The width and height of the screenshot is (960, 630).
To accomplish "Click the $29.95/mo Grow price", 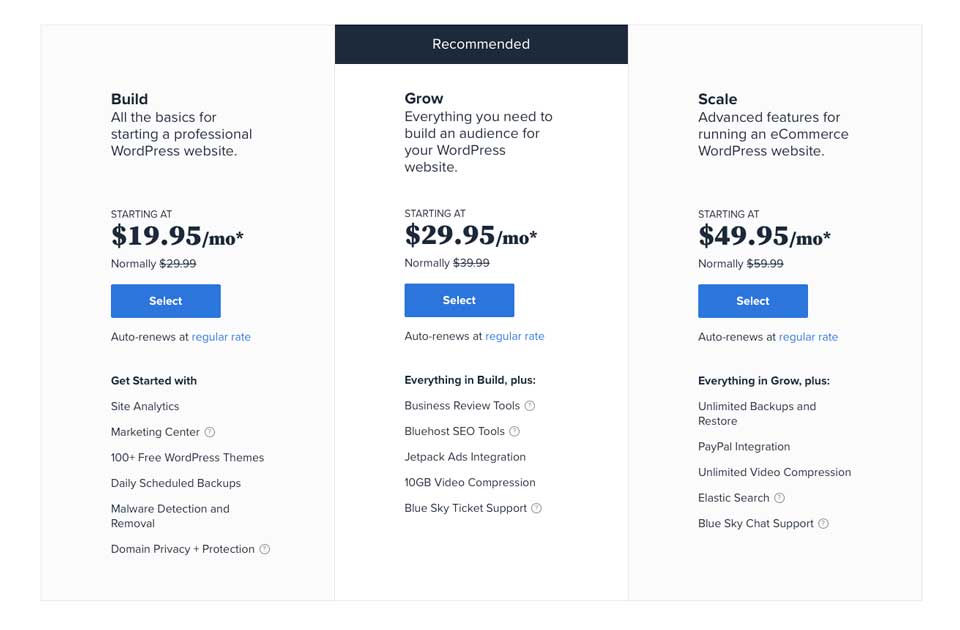I will (470, 236).
